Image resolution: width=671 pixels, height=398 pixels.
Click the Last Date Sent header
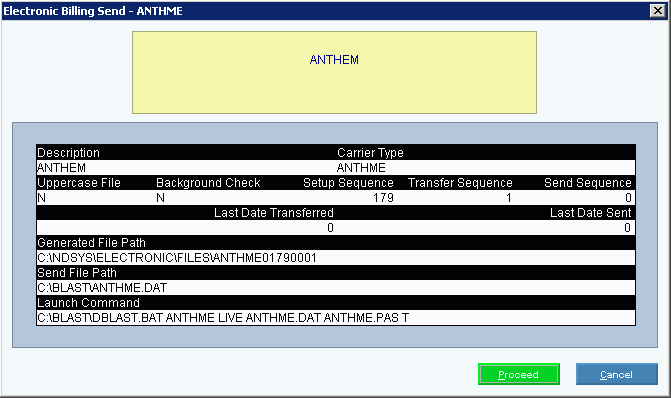point(591,213)
